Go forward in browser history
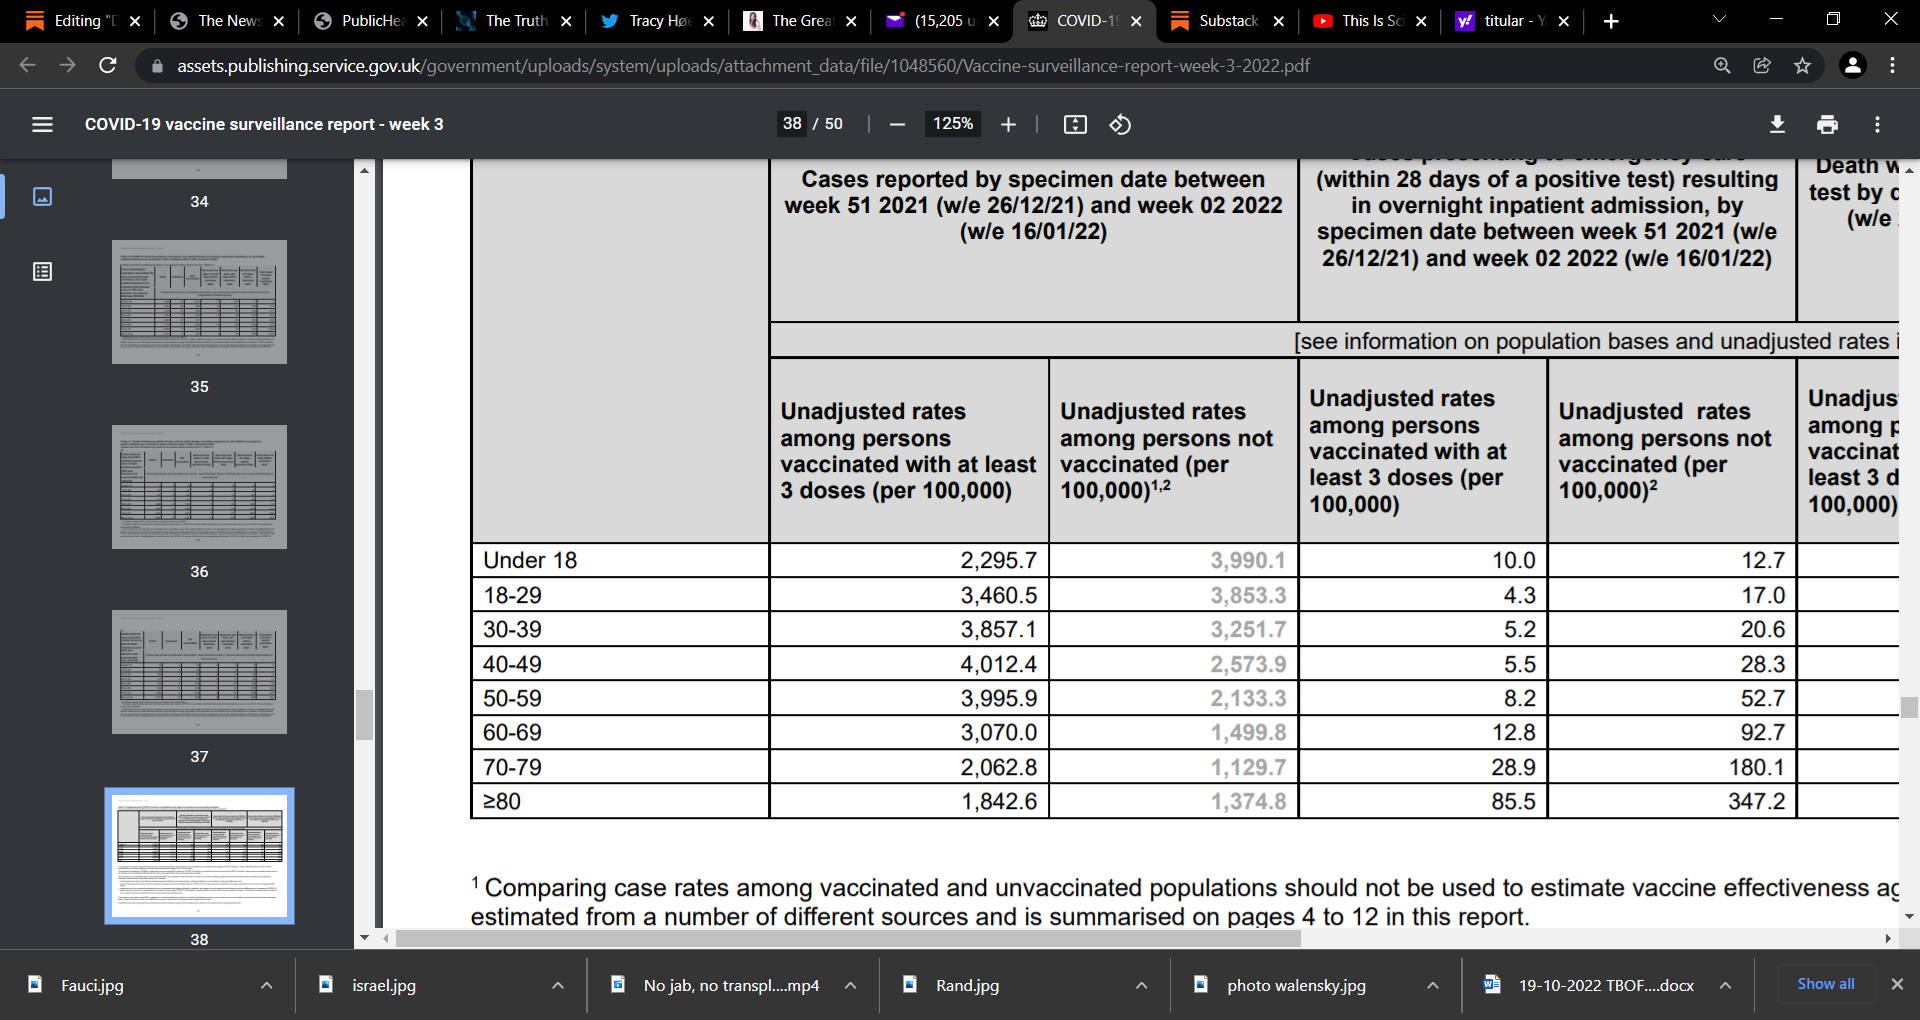Image resolution: width=1920 pixels, height=1020 pixels. tap(68, 65)
